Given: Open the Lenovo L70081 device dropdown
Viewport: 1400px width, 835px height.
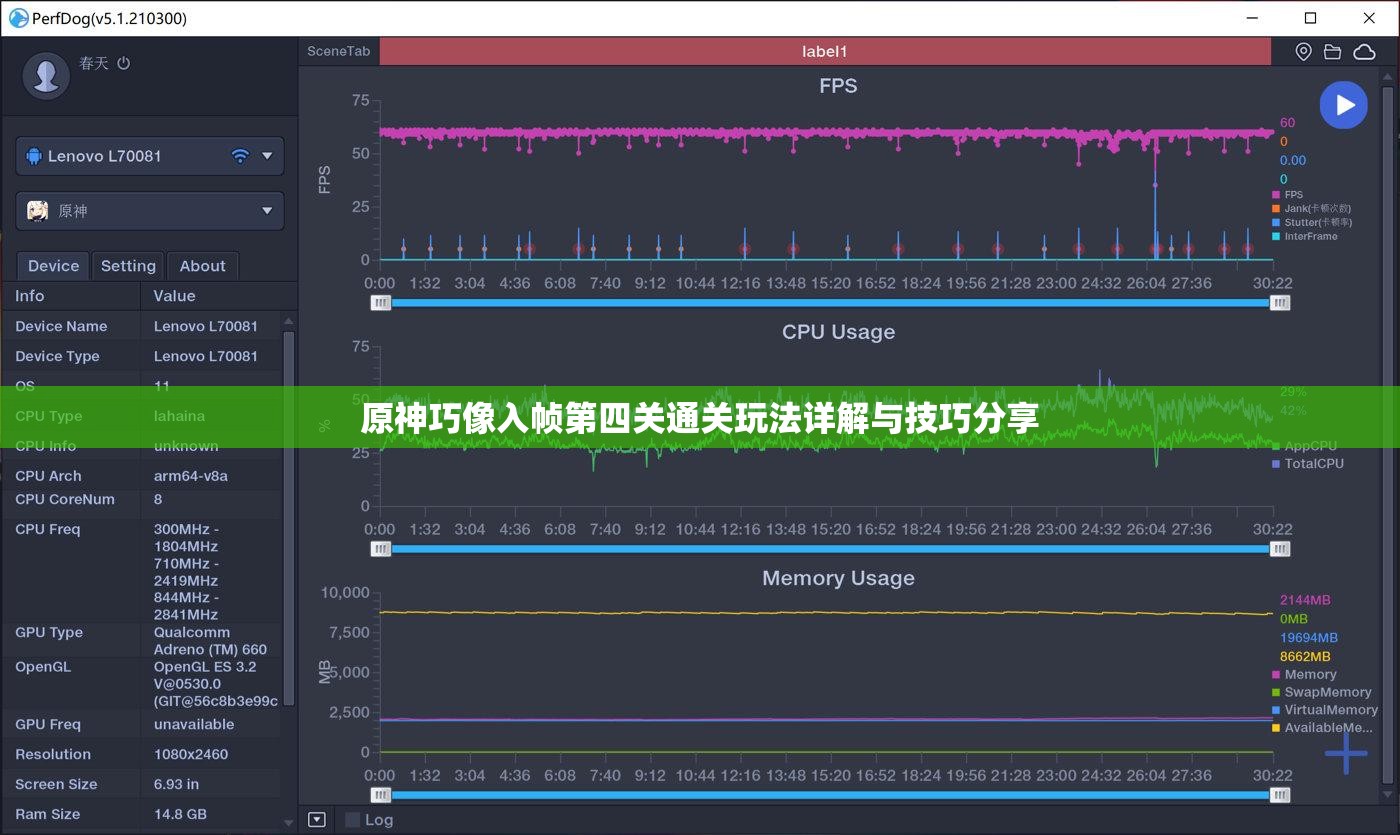Looking at the screenshot, I should (150, 156).
